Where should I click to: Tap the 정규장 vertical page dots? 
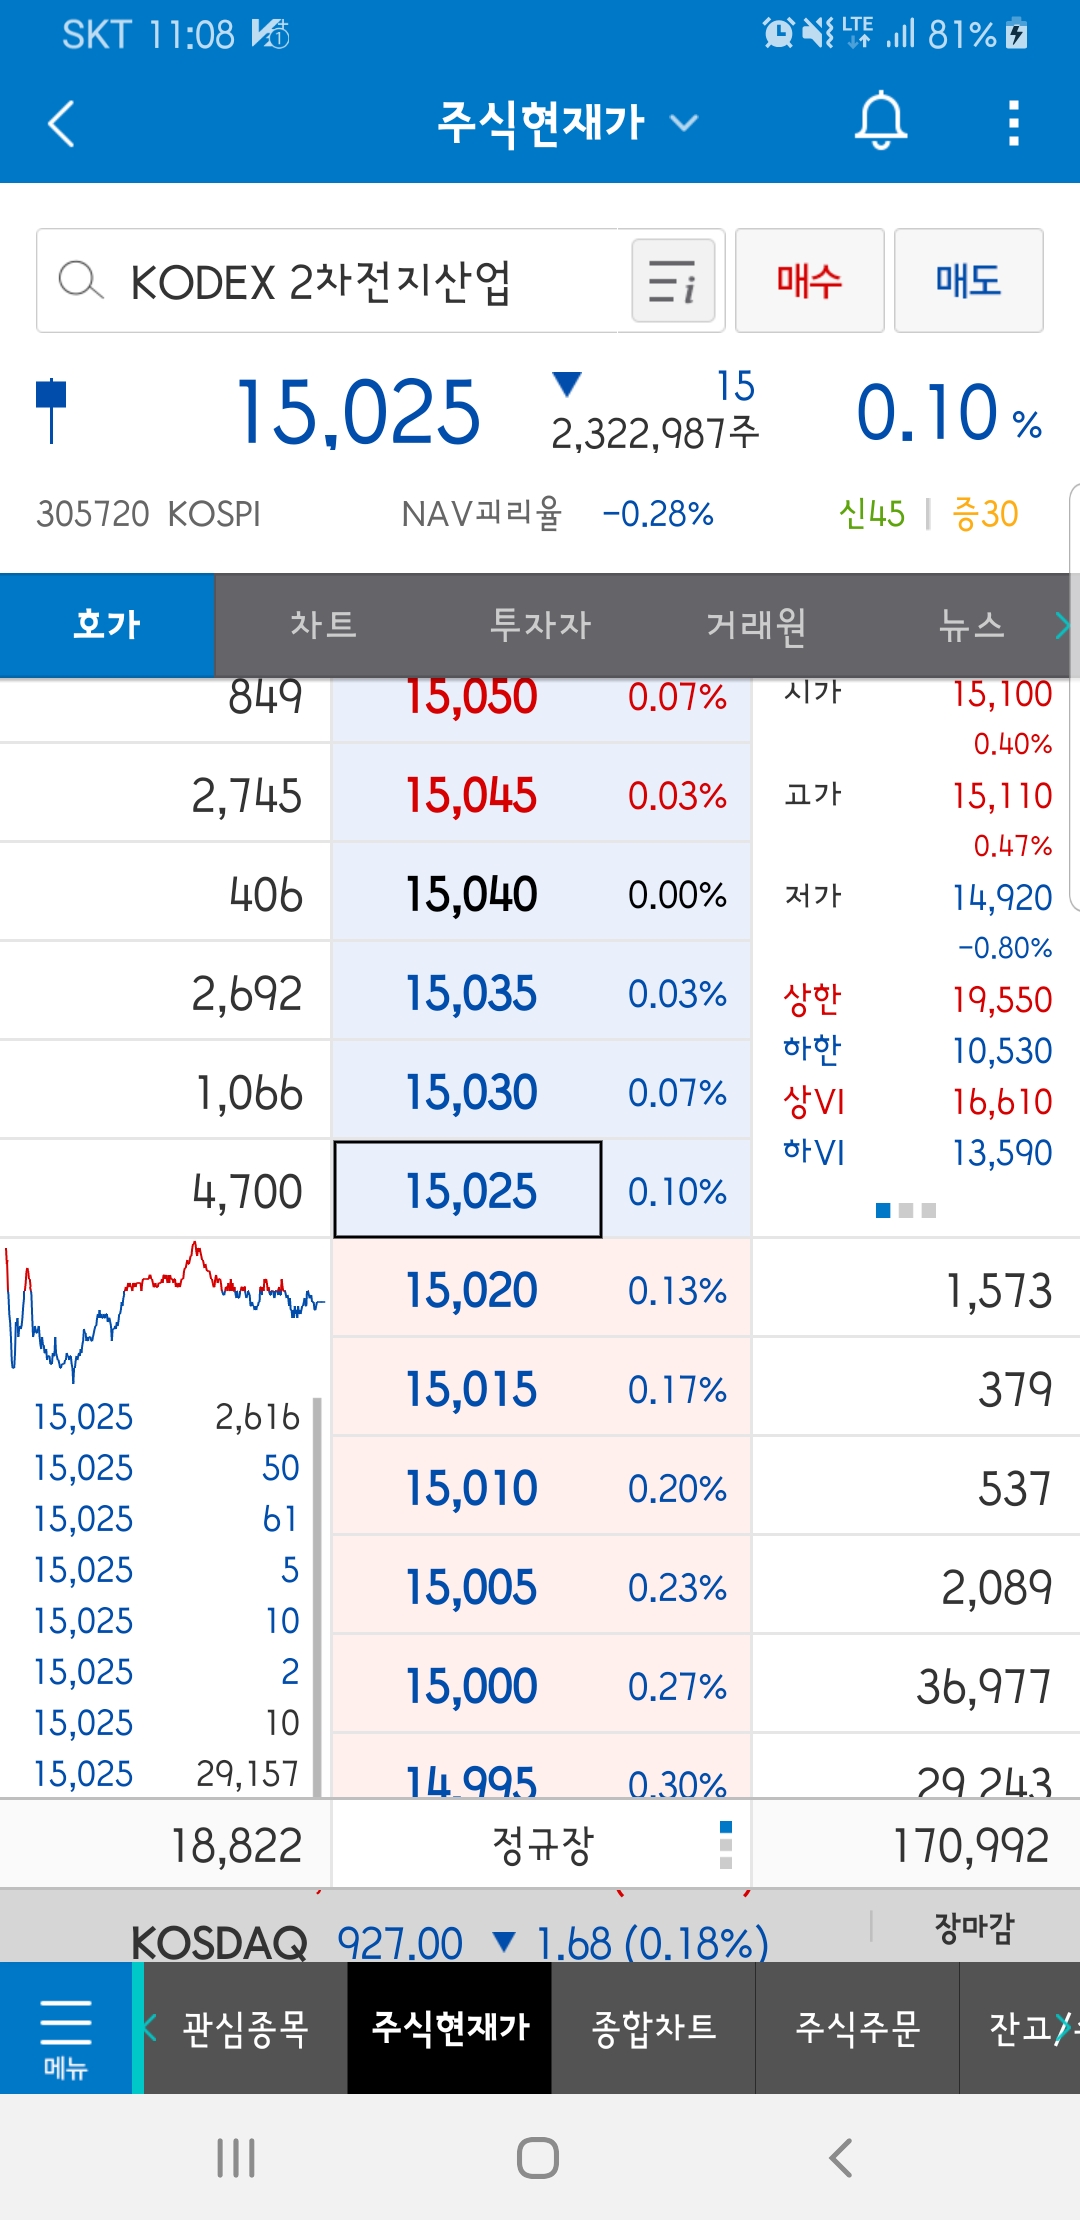tap(726, 1845)
